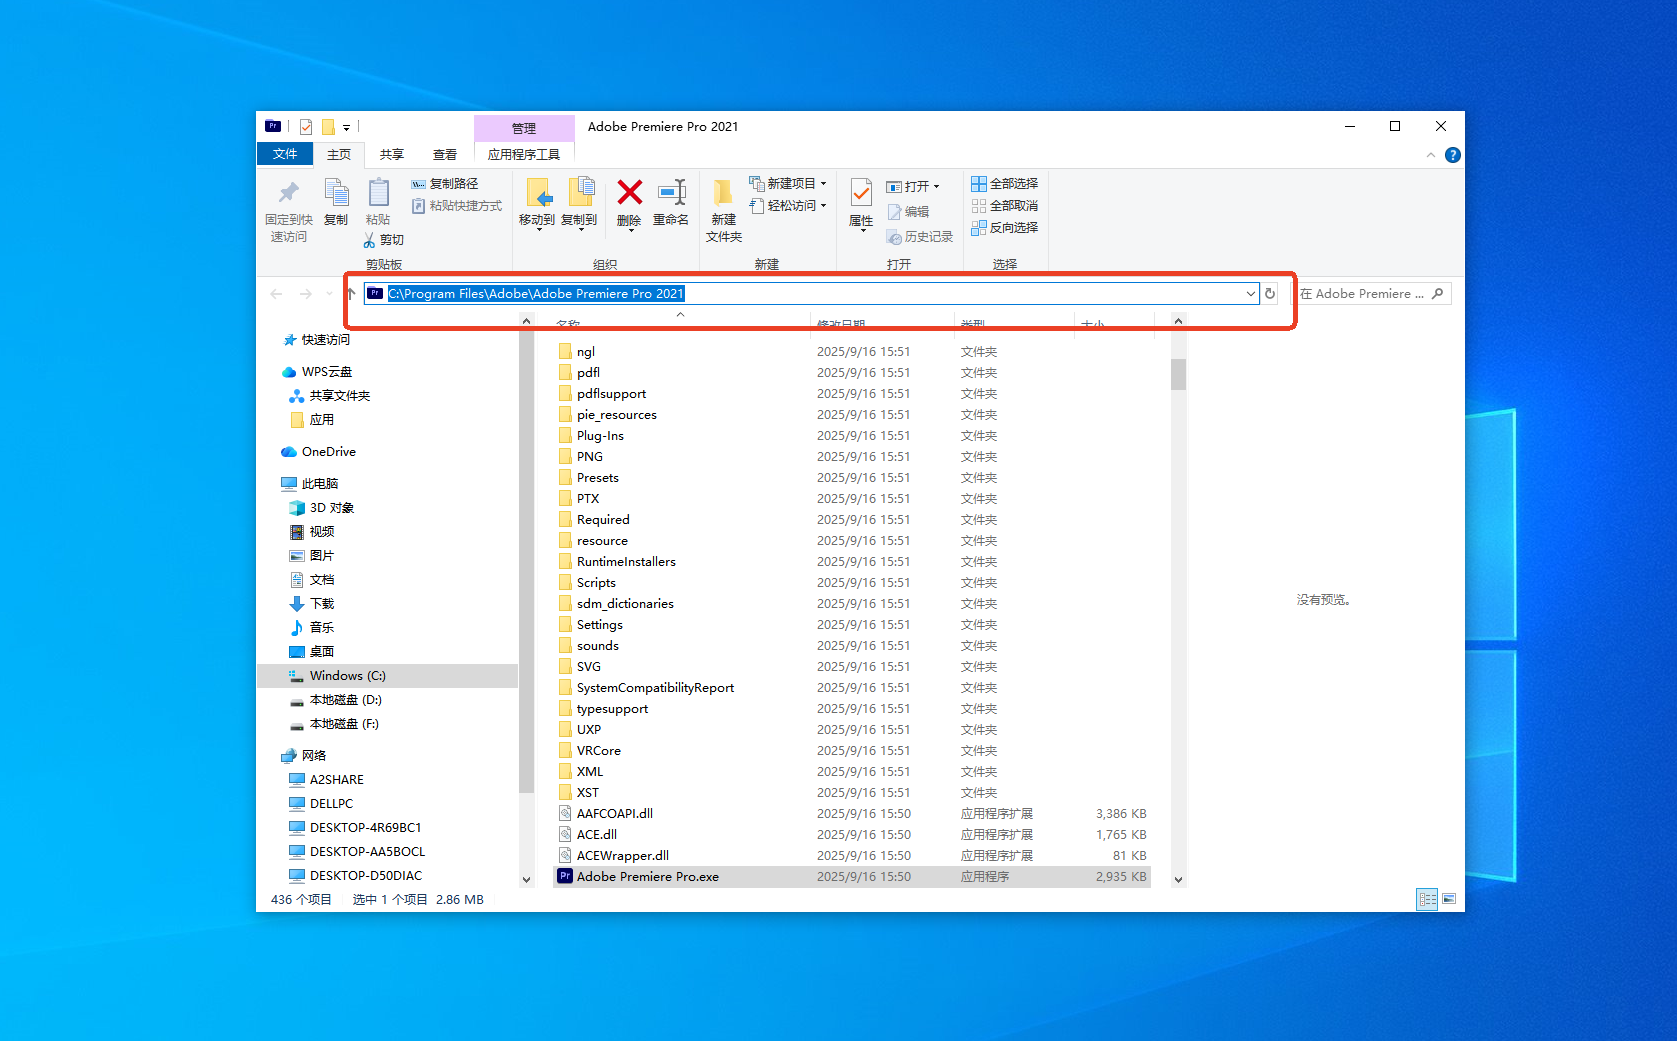Click the red Delete (删除) icon
The image size is (1677, 1041).
tap(629, 193)
